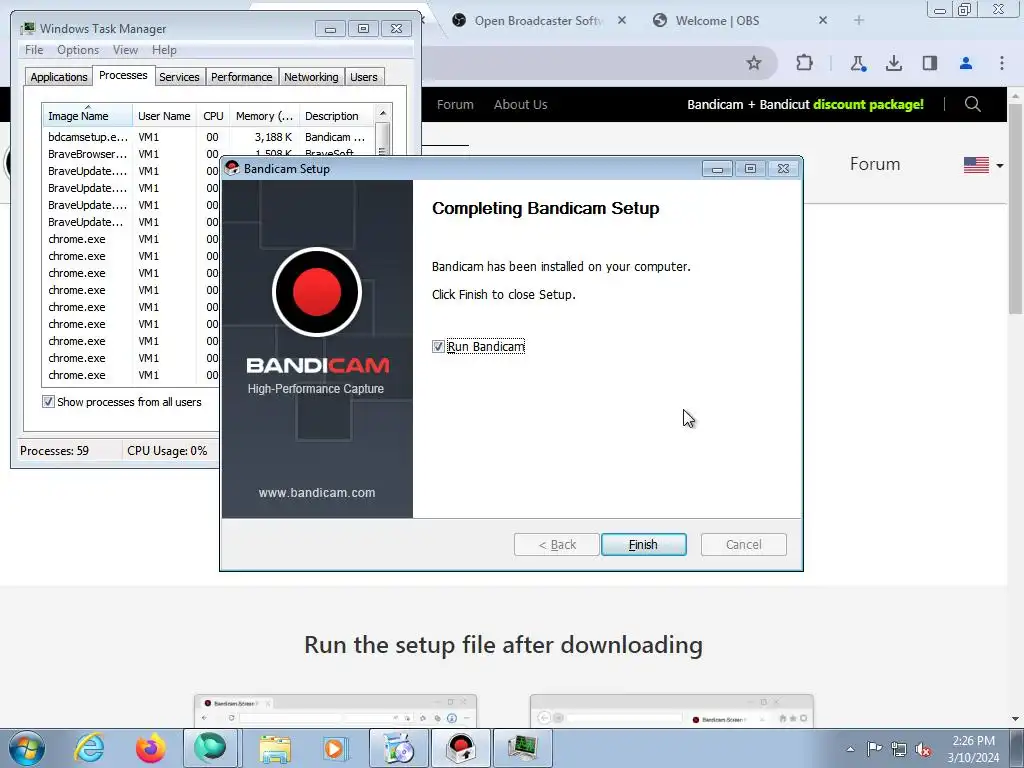The width and height of the screenshot is (1024, 768).
Task: Click the website search magnifier icon
Action: [x=972, y=104]
